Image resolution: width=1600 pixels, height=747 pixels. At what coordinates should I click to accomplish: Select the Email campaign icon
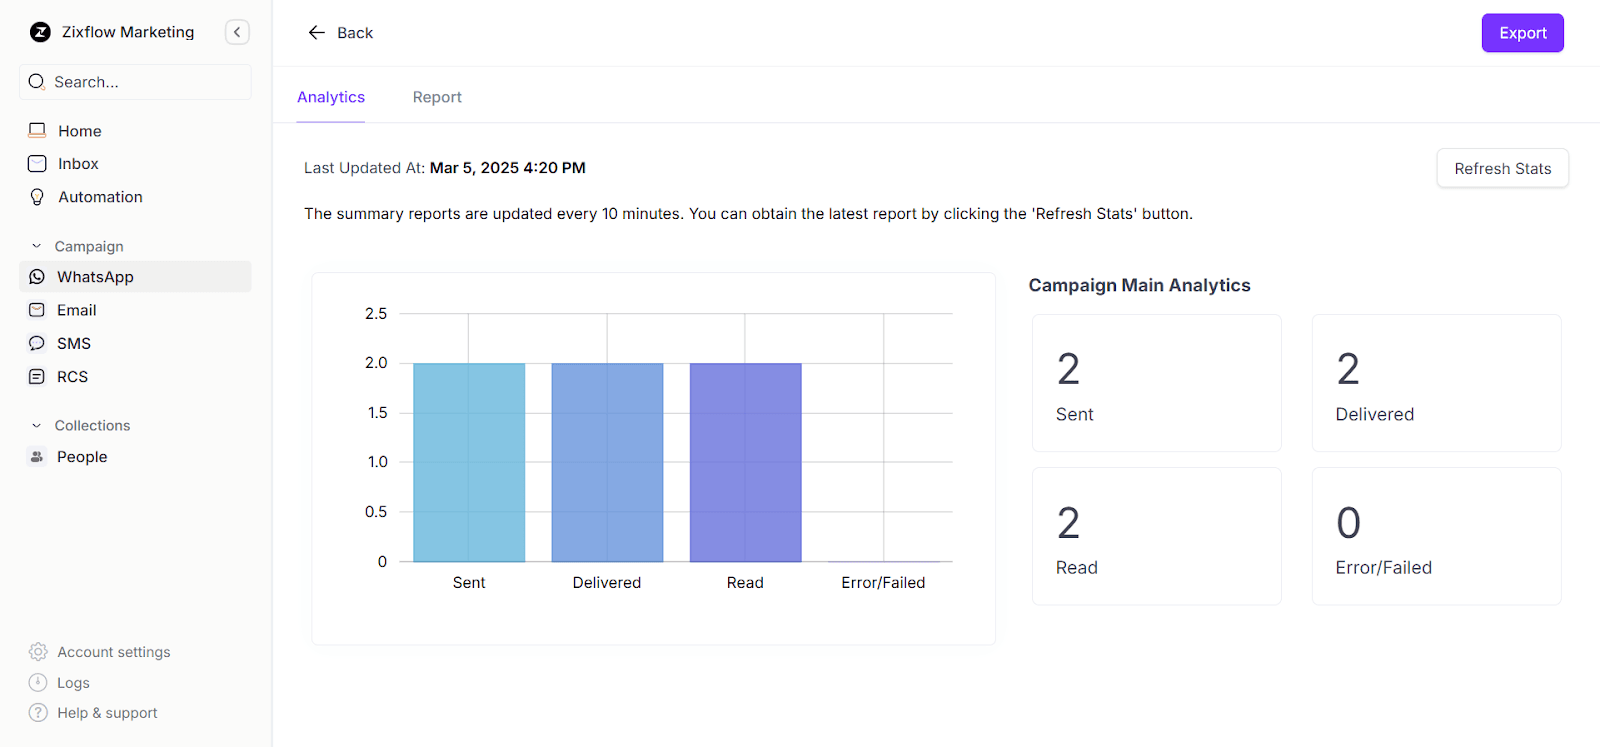37,310
